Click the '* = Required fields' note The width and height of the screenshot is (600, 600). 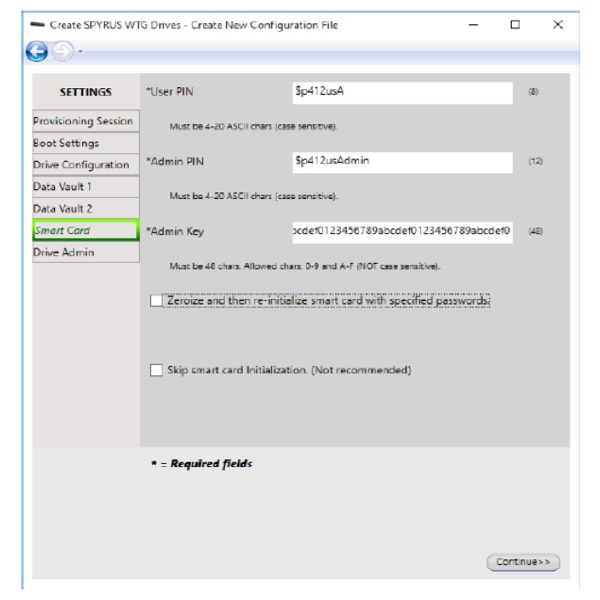(202, 464)
